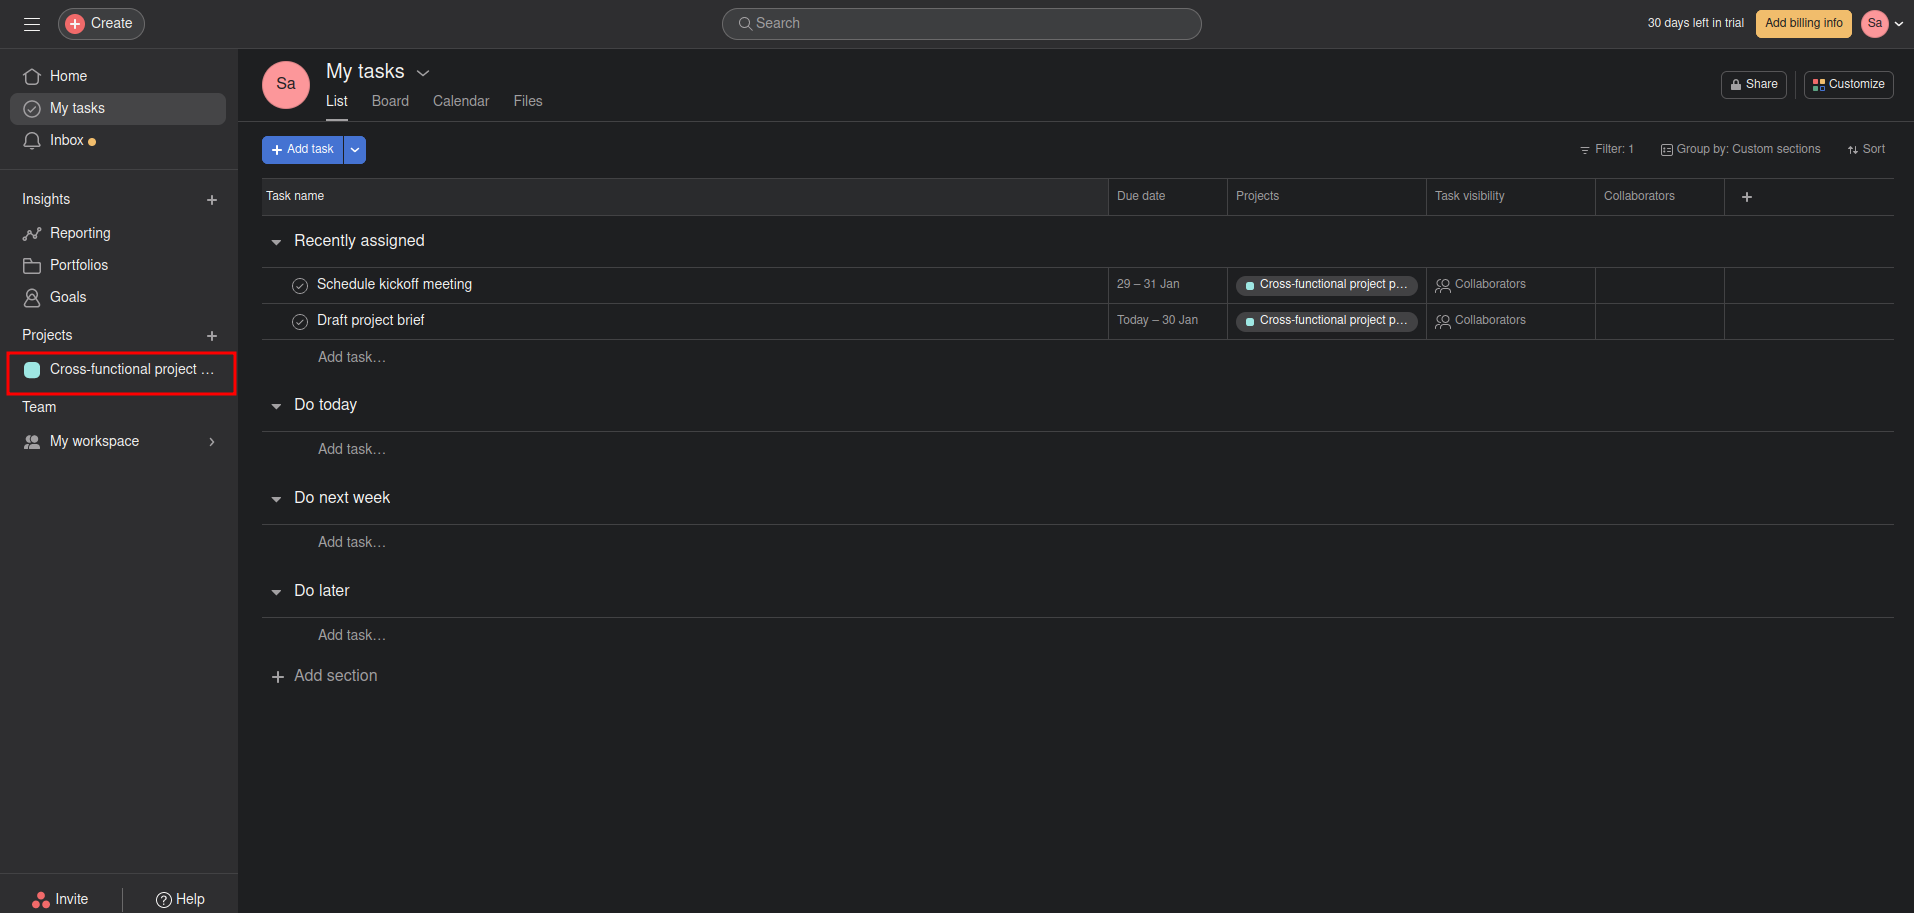Switch to the Board tab

(390, 101)
